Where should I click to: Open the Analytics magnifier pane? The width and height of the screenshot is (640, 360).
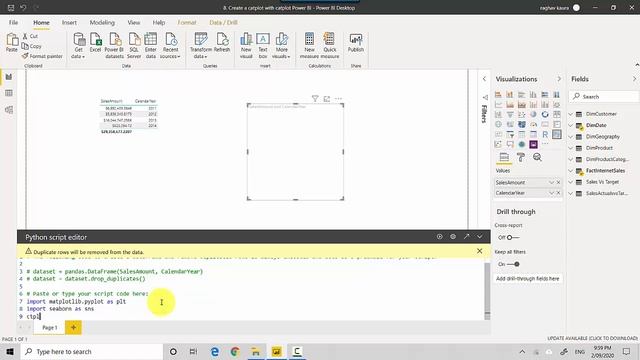click(x=537, y=157)
